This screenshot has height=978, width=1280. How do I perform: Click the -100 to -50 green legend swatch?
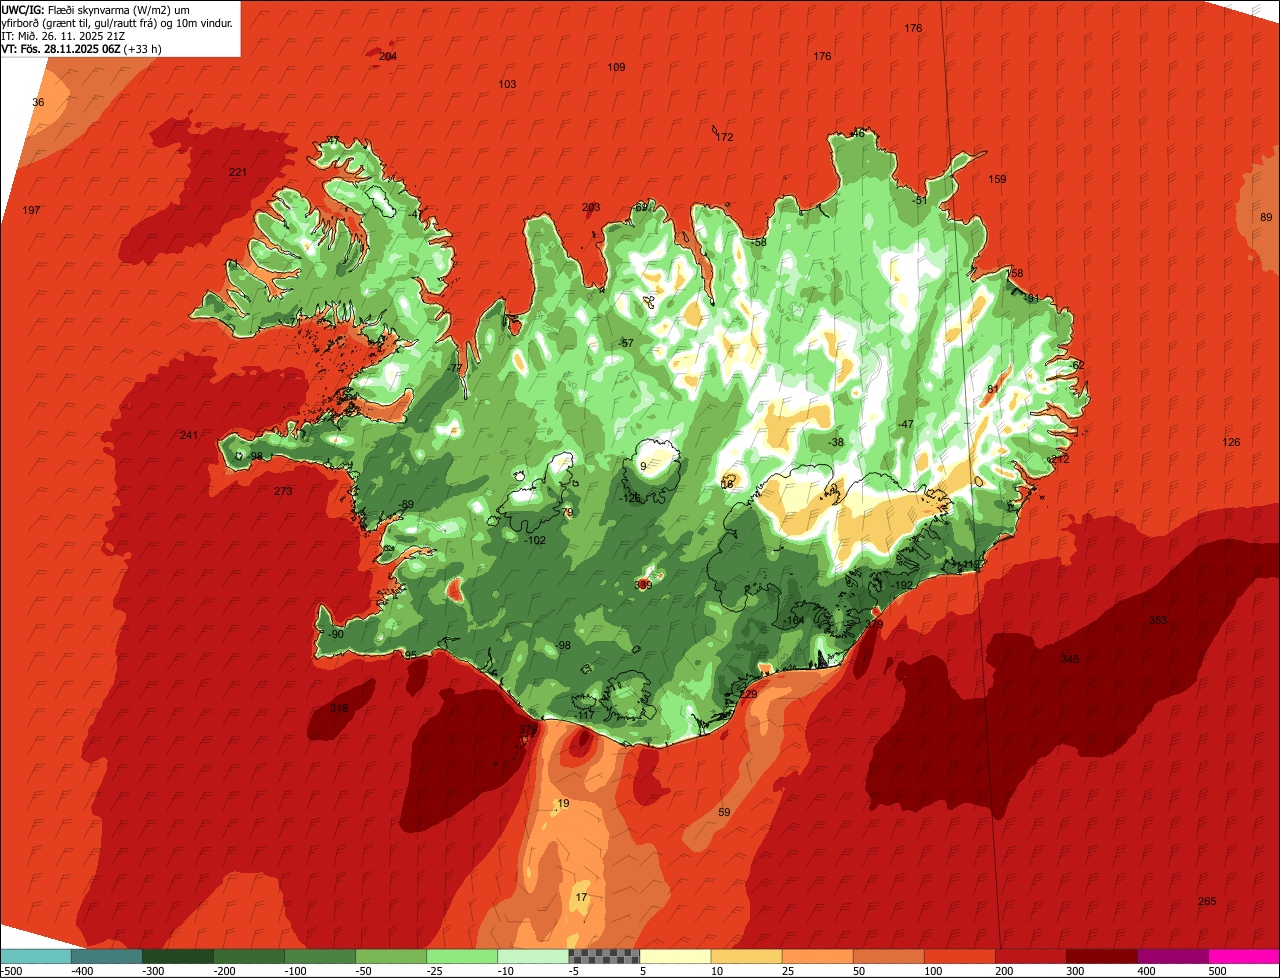[320, 956]
